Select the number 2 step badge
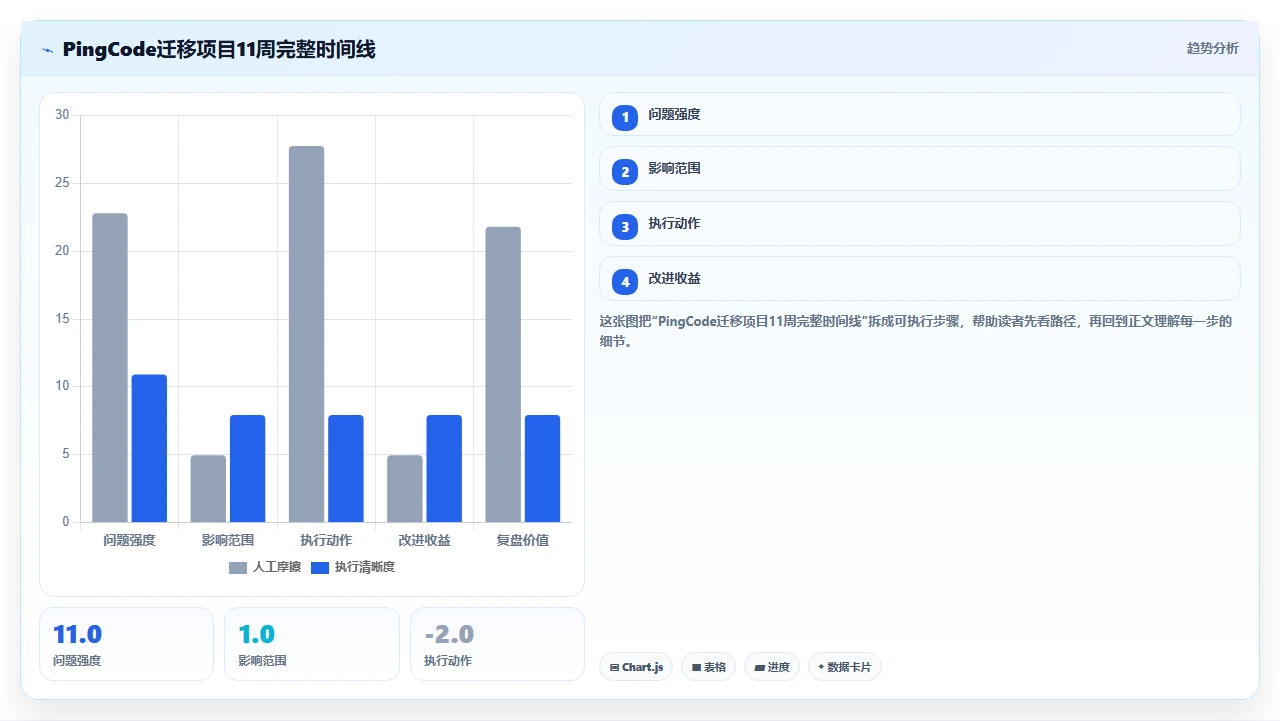Image resolution: width=1280 pixels, height=721 pixels. pyautogui.click(x=625, y=172)
